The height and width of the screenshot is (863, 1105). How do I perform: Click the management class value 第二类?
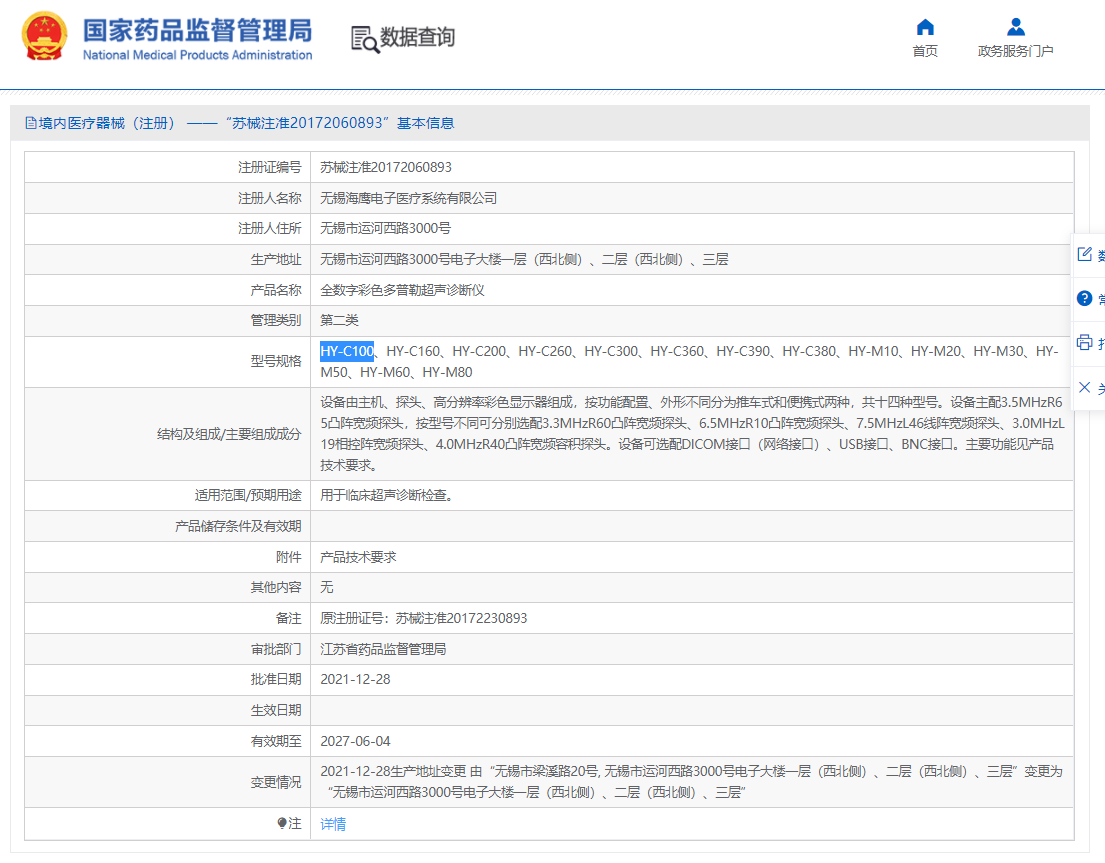coord(339,320)
